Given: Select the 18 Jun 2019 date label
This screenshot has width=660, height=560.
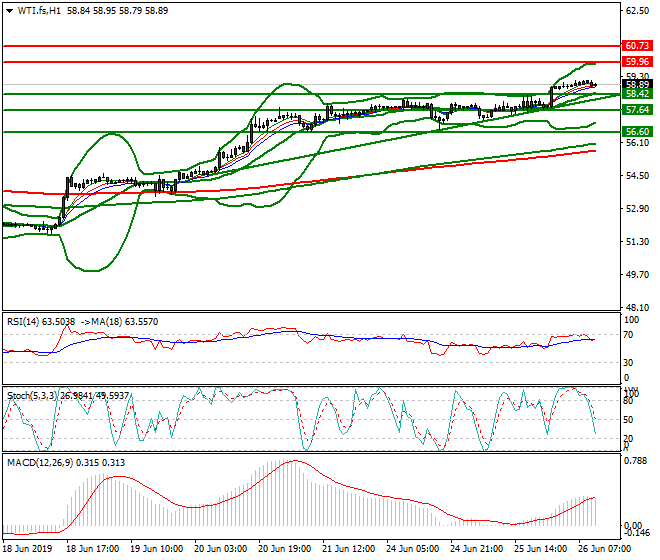Looking at the screenshot, I should point(27,549).
